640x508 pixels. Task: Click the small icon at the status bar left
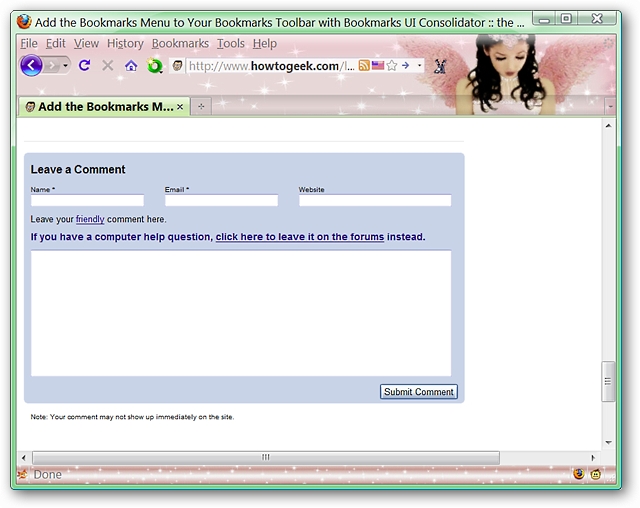23,475
